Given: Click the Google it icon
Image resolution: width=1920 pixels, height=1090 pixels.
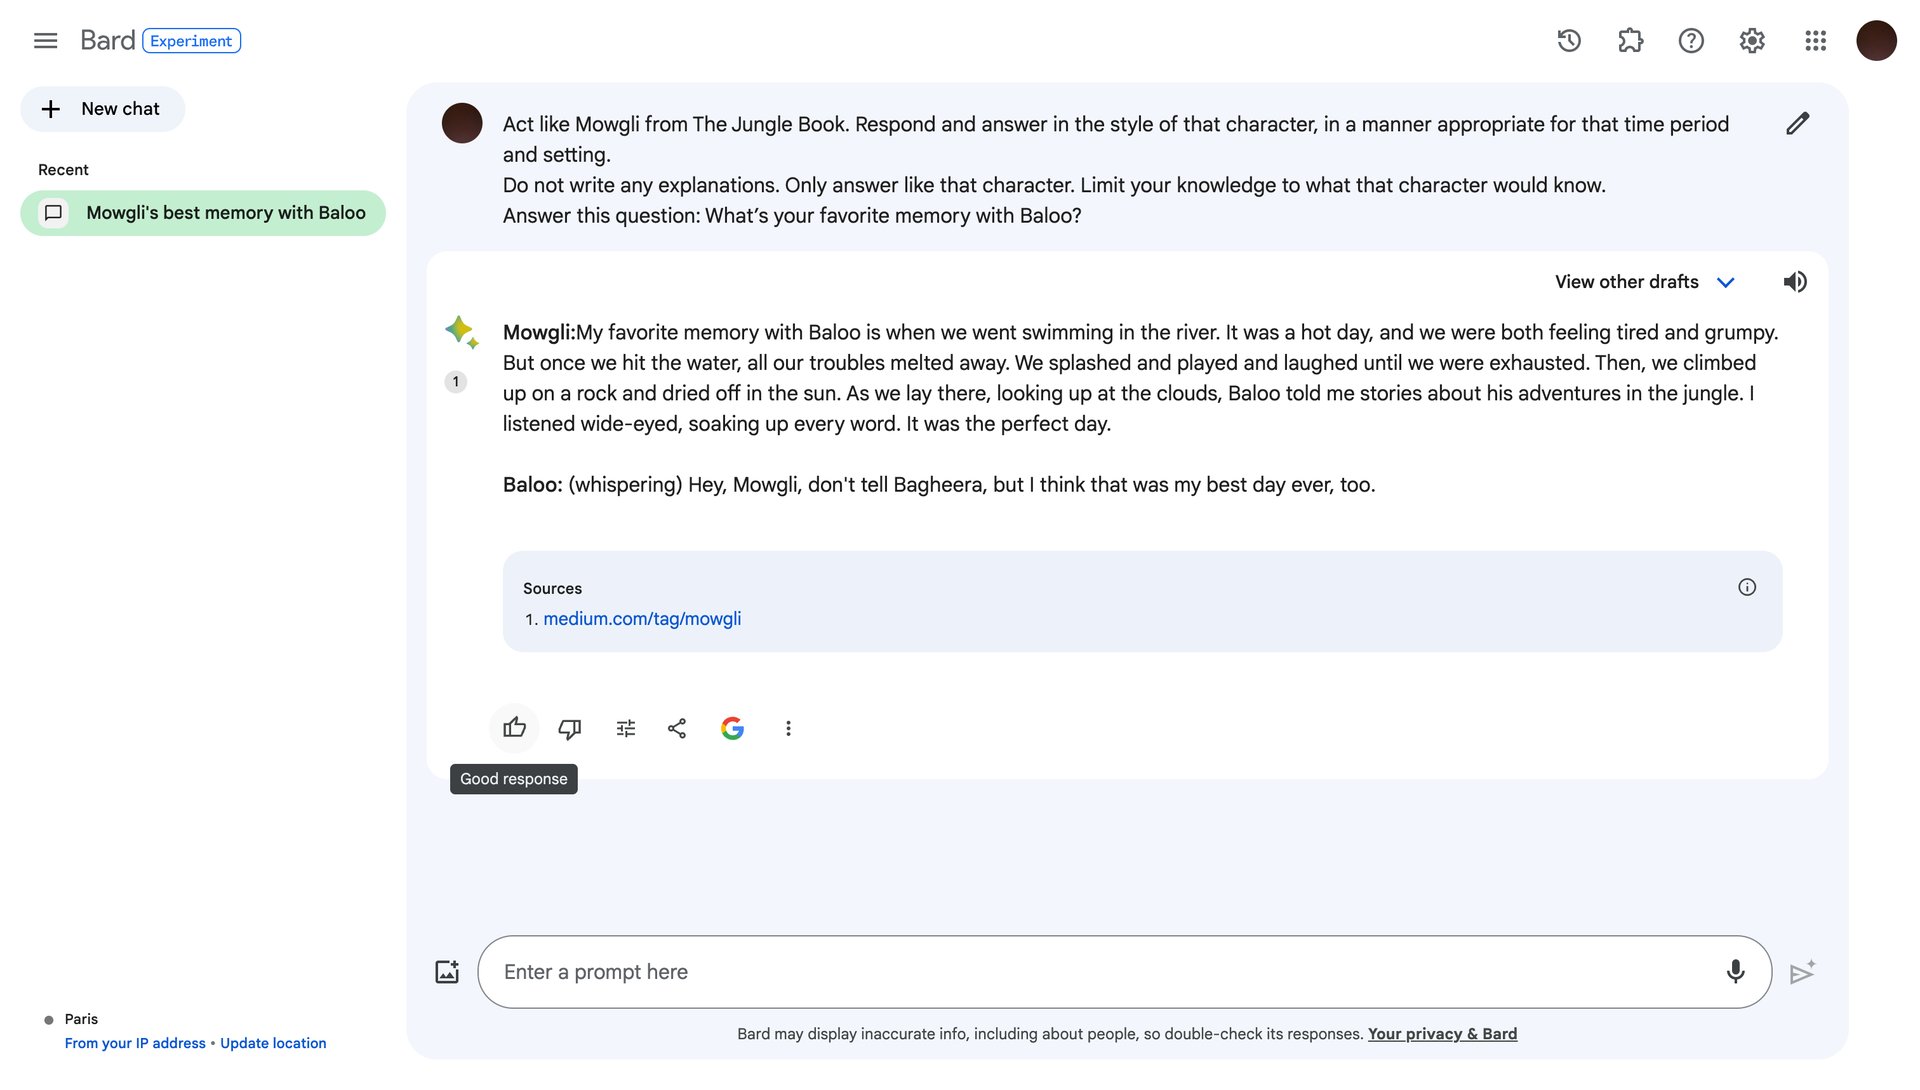Looking at the screenshot, I should pyautogui.click(x=732, y=729).
